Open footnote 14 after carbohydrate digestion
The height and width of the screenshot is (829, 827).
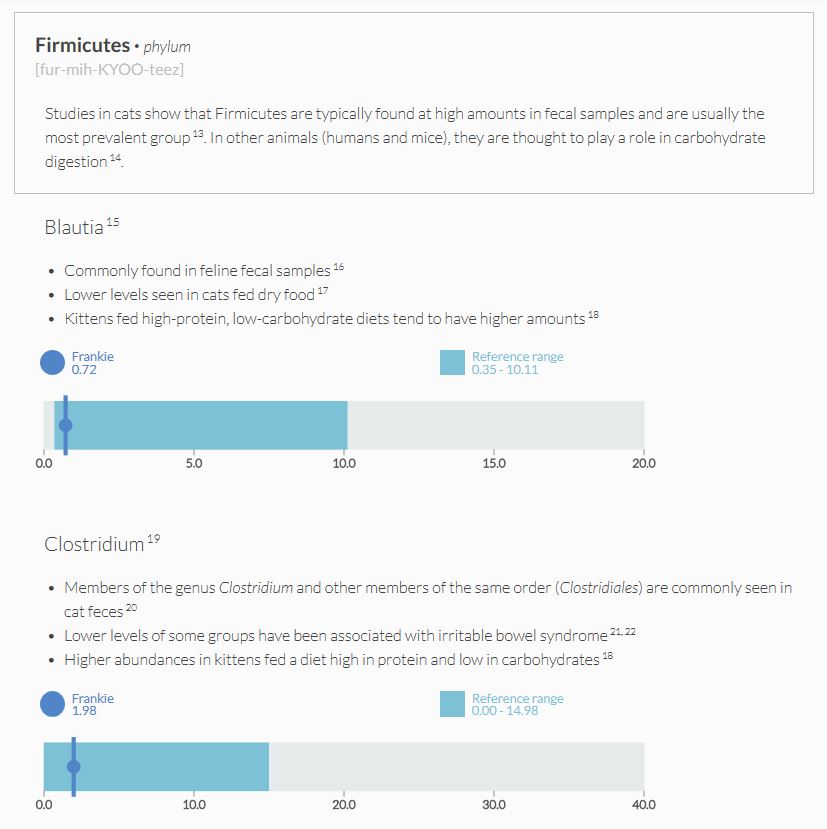(116, 158)
